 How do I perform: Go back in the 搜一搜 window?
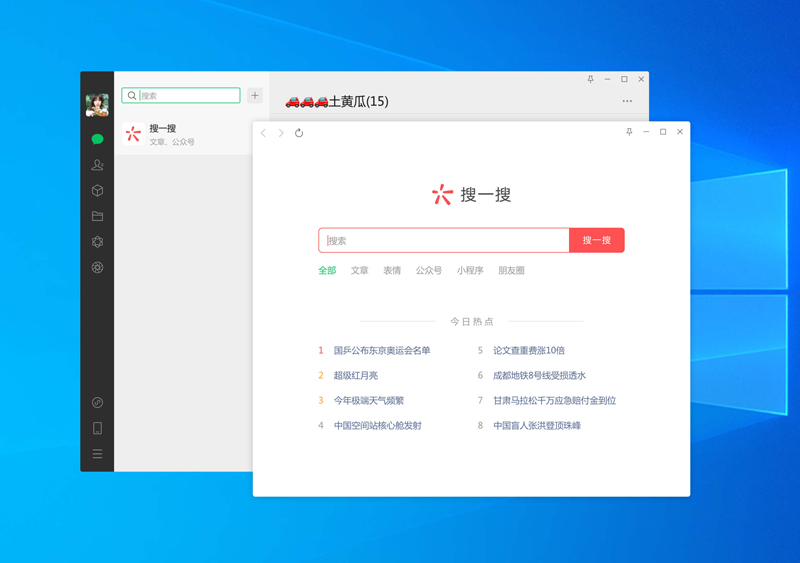(263, 133)
